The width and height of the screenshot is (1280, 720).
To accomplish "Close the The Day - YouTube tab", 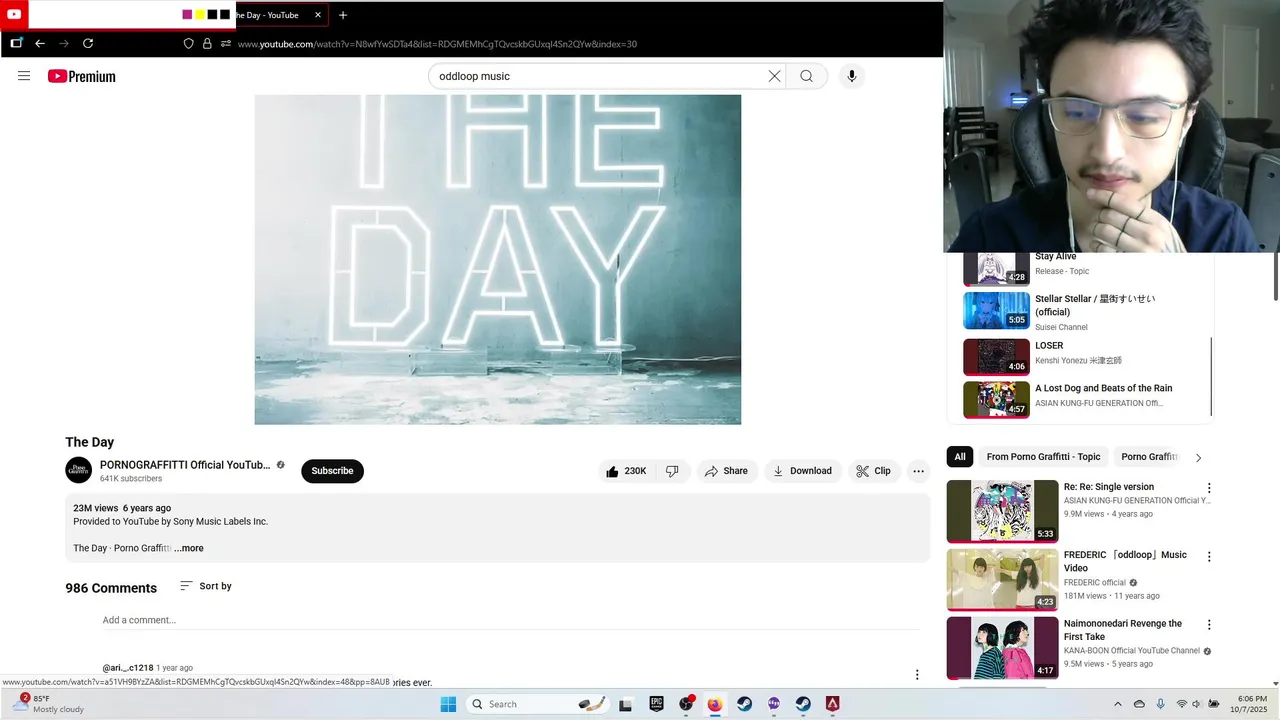I will (318, 15).
